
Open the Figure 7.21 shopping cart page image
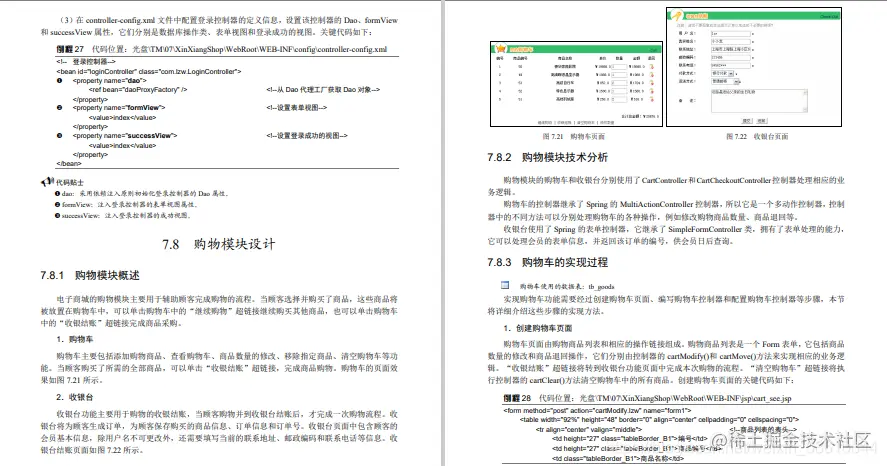(576, 84)
